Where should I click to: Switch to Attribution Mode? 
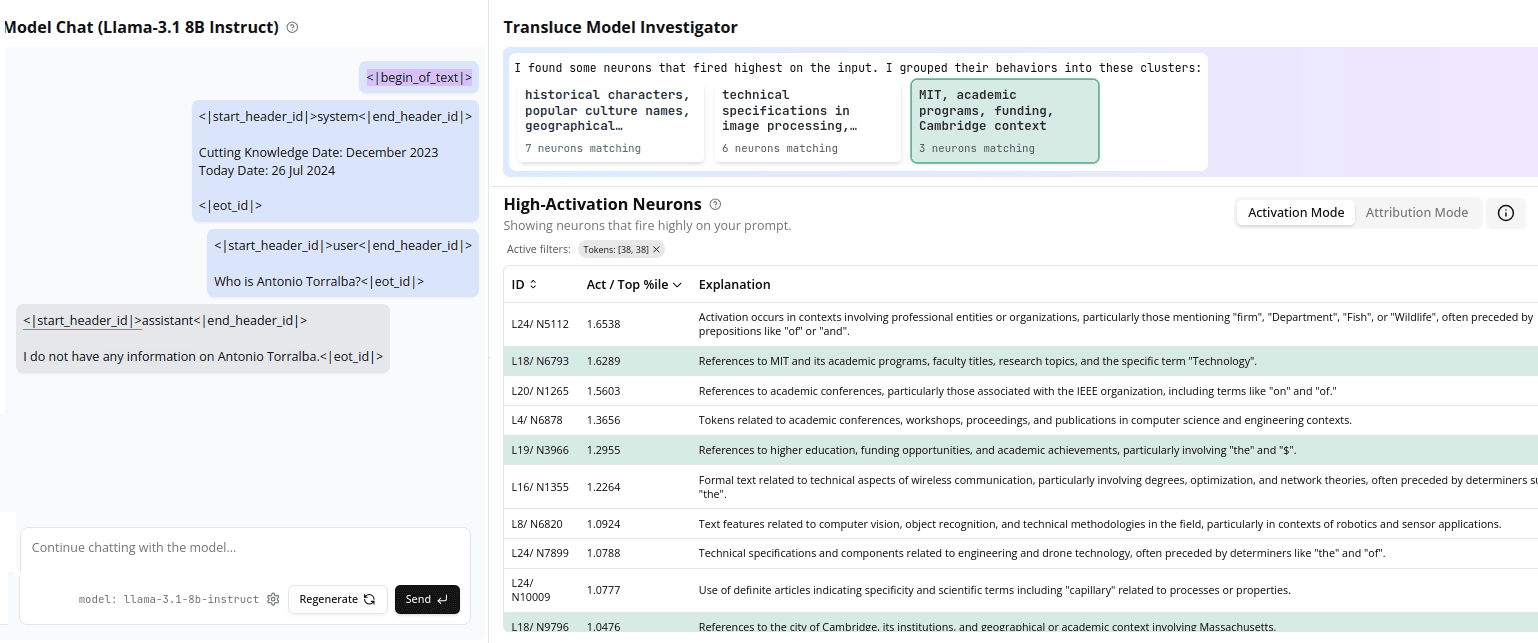(1417, 212)
